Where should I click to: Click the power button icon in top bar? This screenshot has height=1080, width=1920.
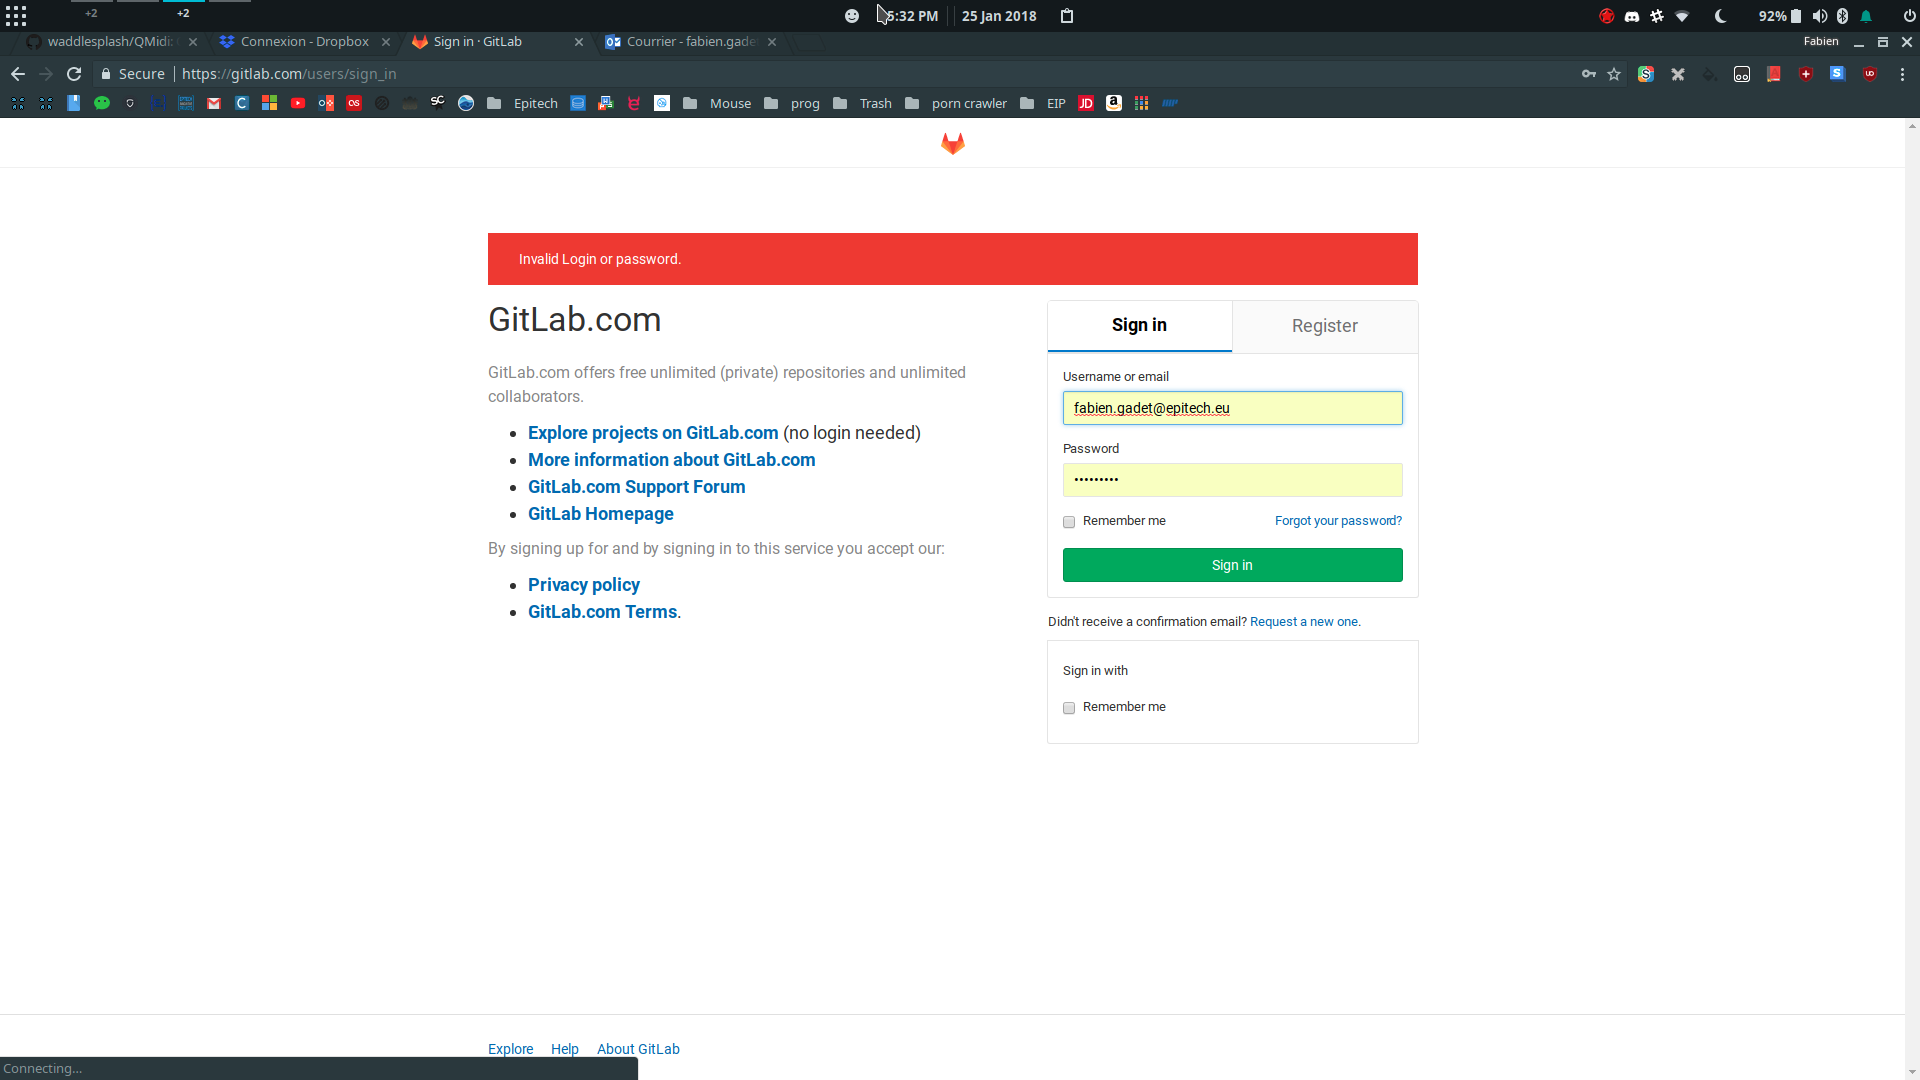coord(1909,16)
